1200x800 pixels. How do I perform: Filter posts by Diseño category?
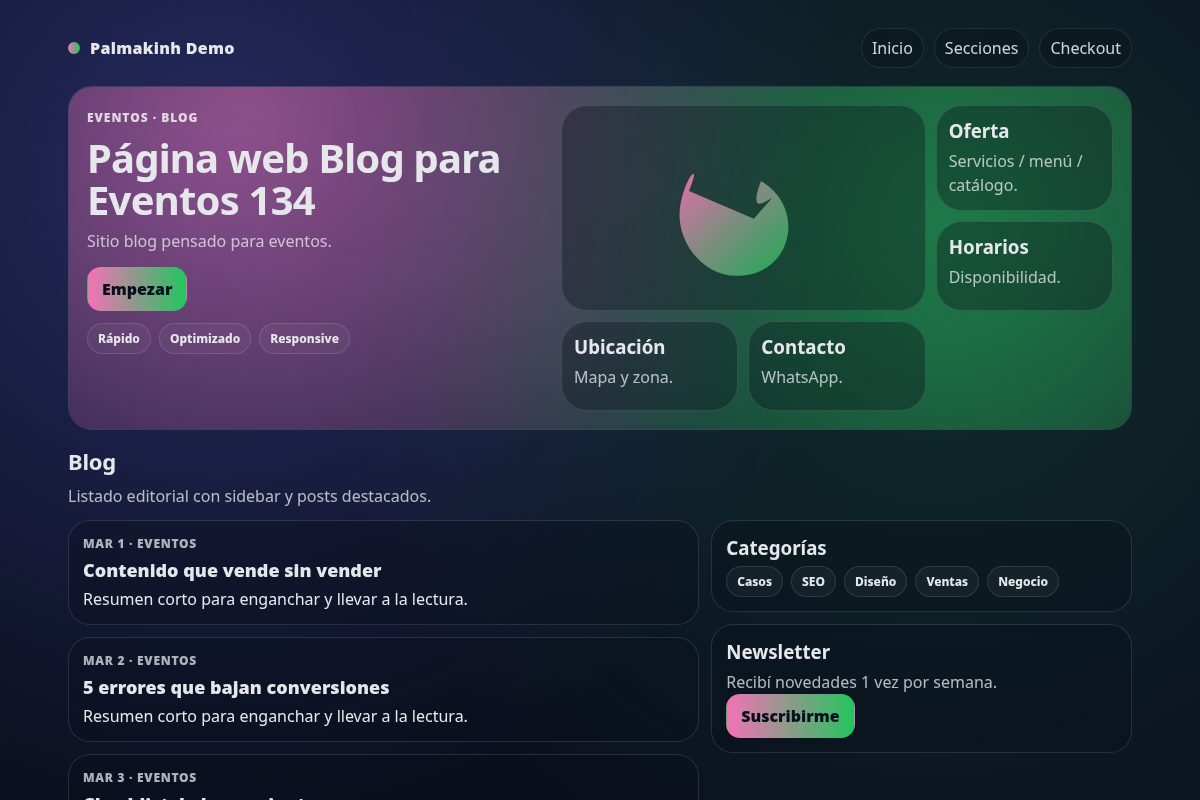875,581
